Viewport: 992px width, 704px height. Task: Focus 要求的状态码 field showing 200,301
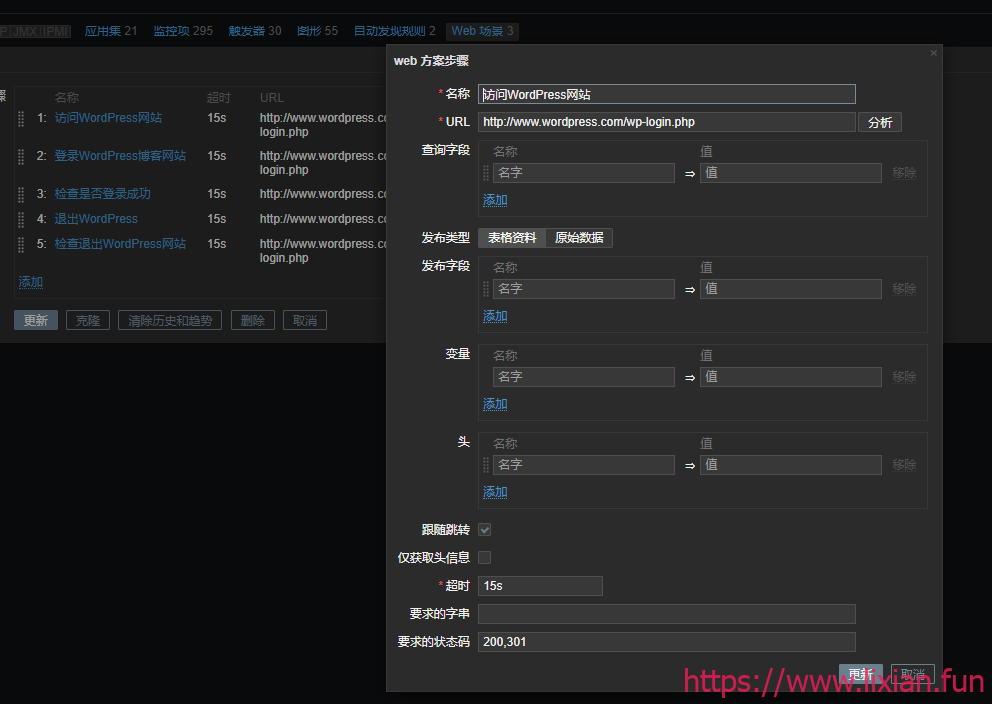point(667,641)
